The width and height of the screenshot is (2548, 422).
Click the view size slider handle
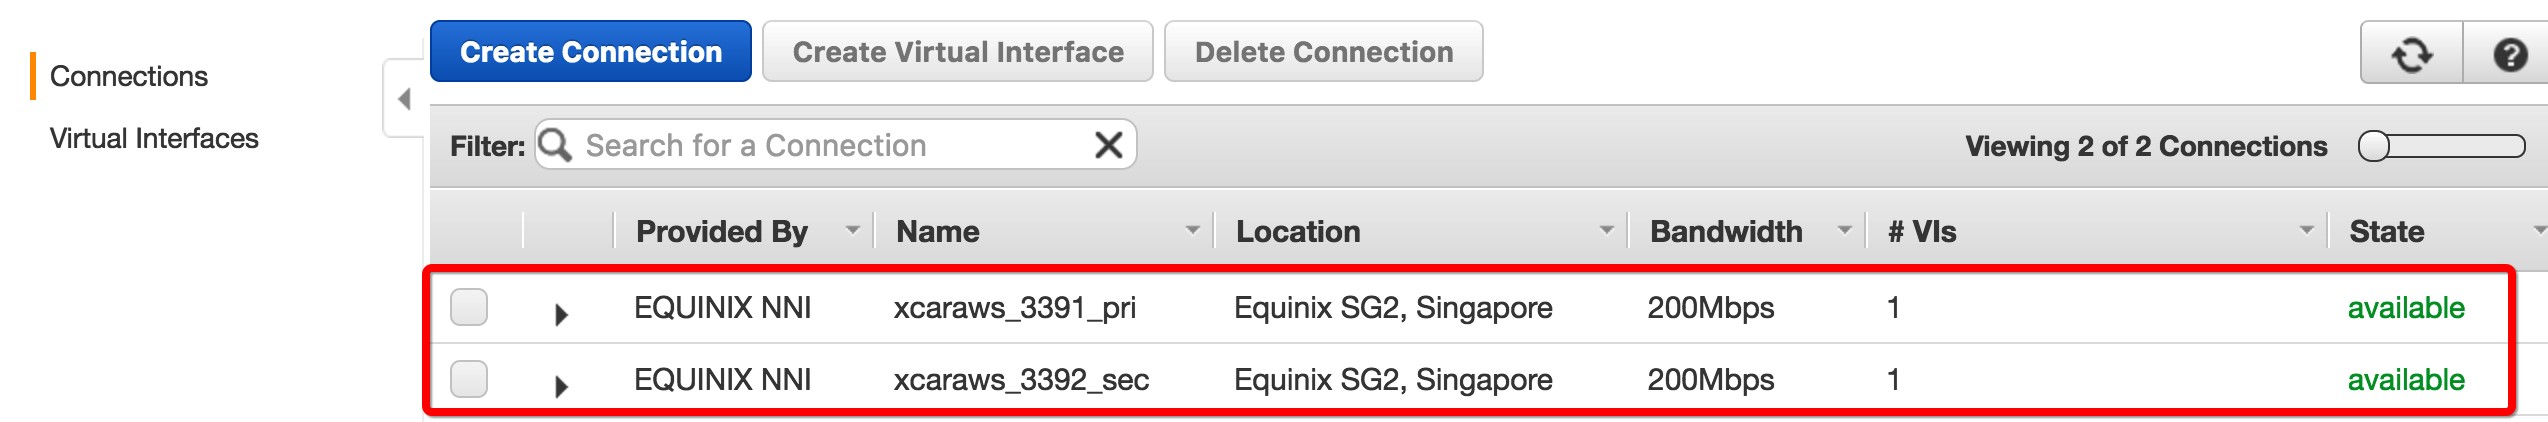point(2374,146)
